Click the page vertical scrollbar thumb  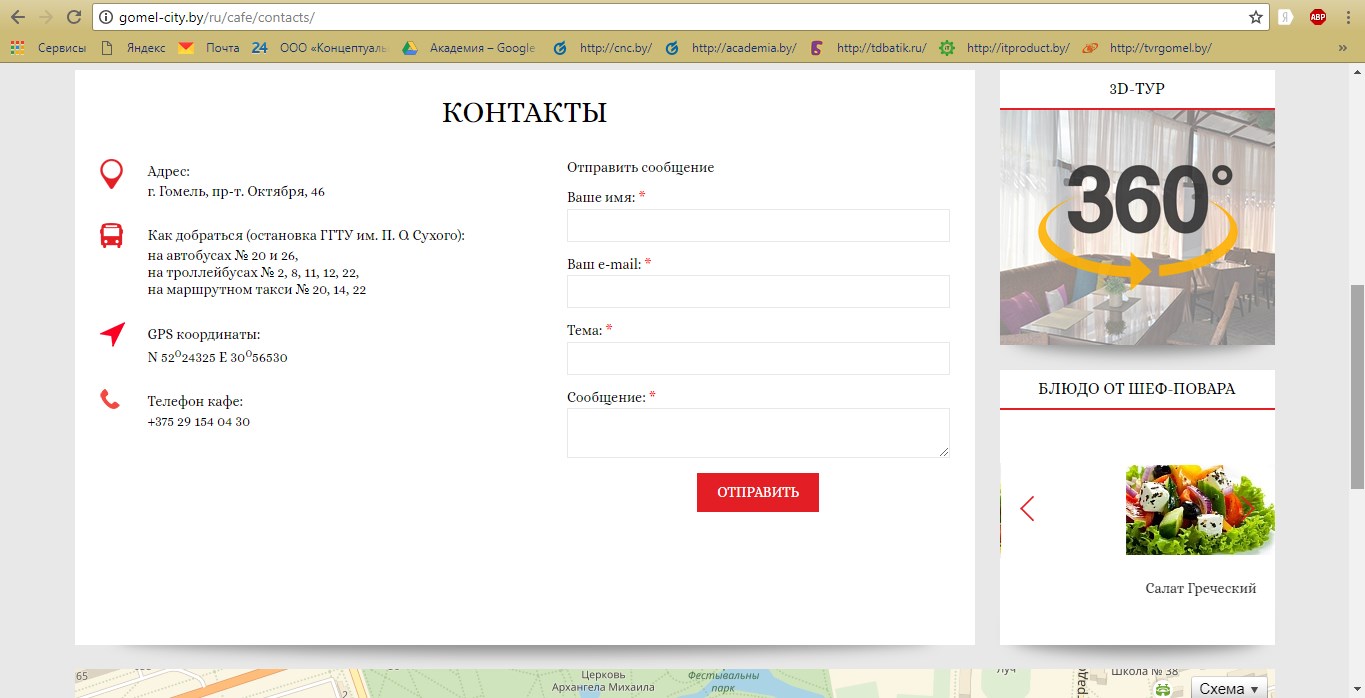(1357, 385)
